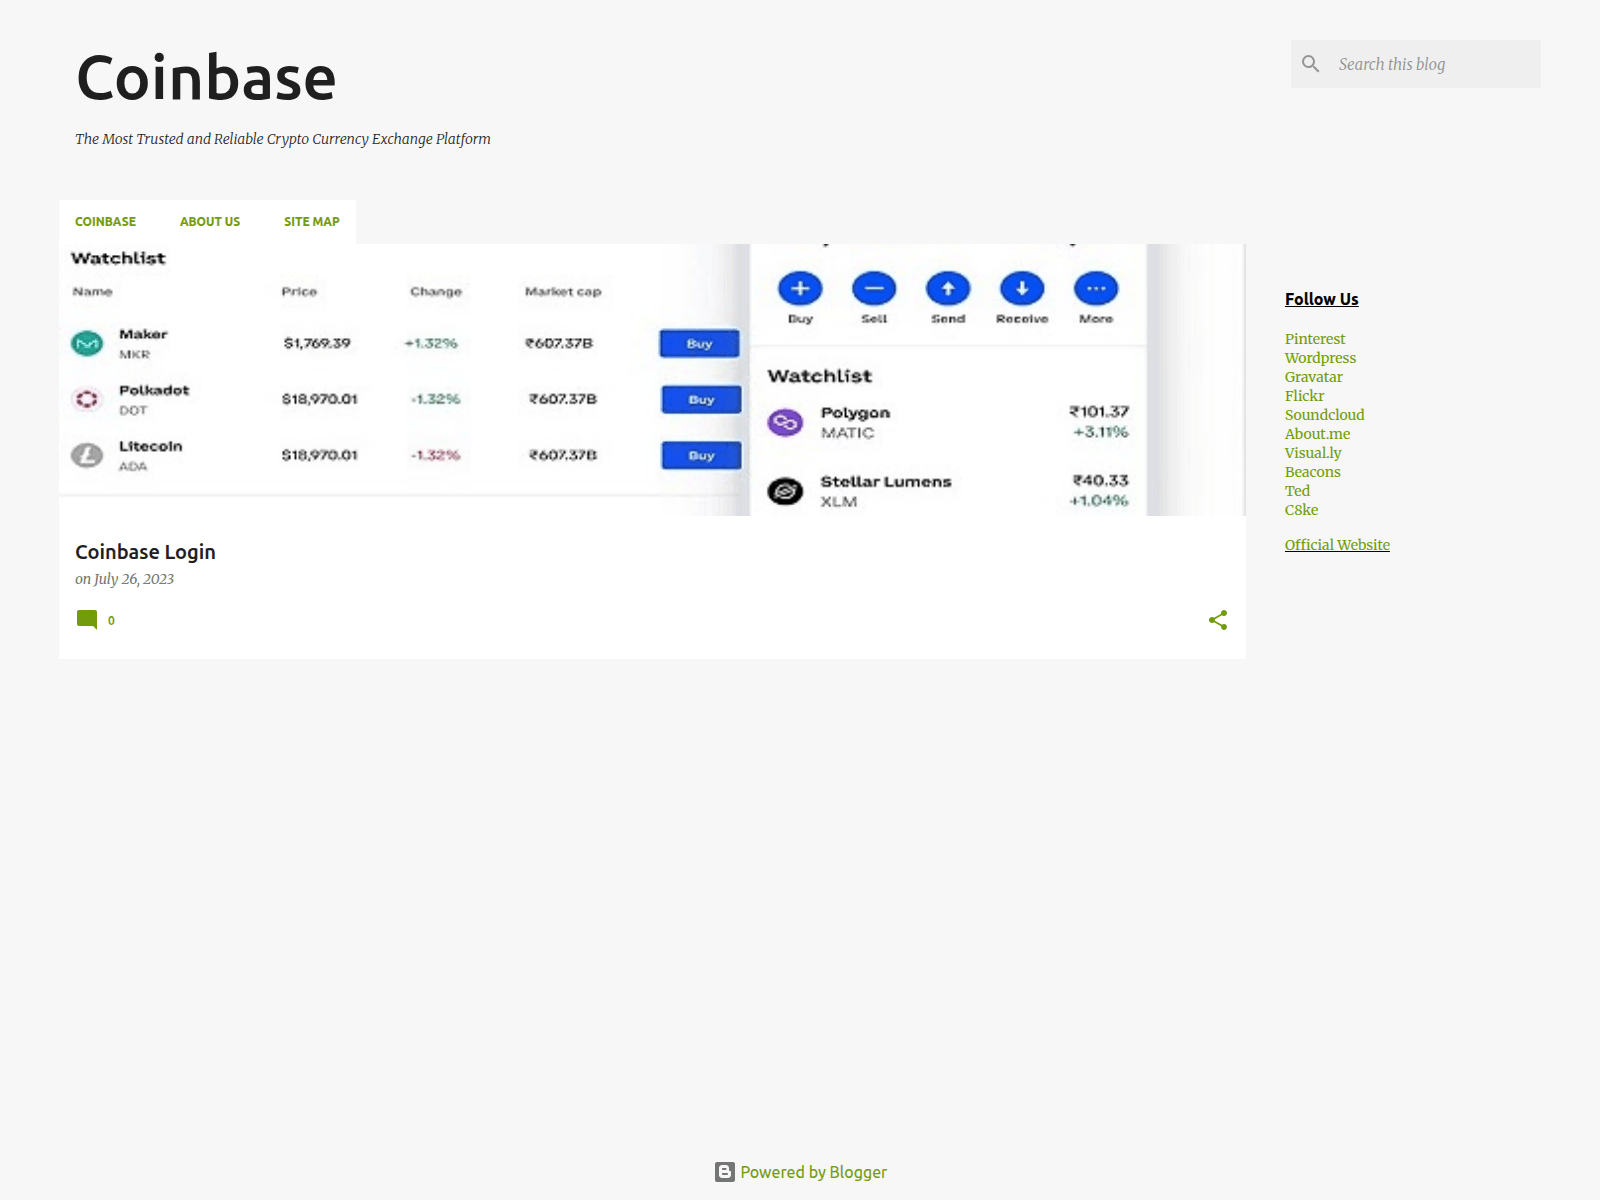Open the Coinbase blog title
1600x1200 pixels.
(x=206, y=78)
